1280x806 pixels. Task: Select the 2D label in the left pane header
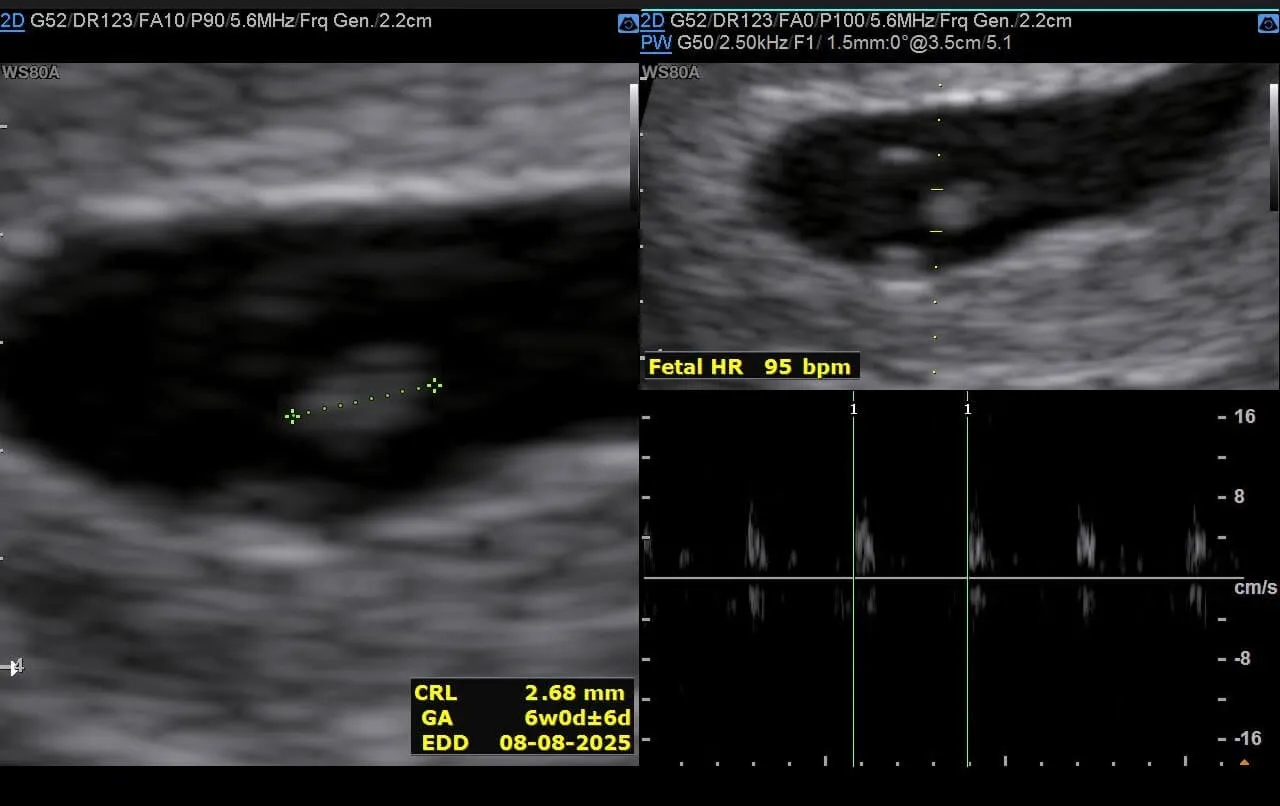pyautogui.click(x=13, y=21)
